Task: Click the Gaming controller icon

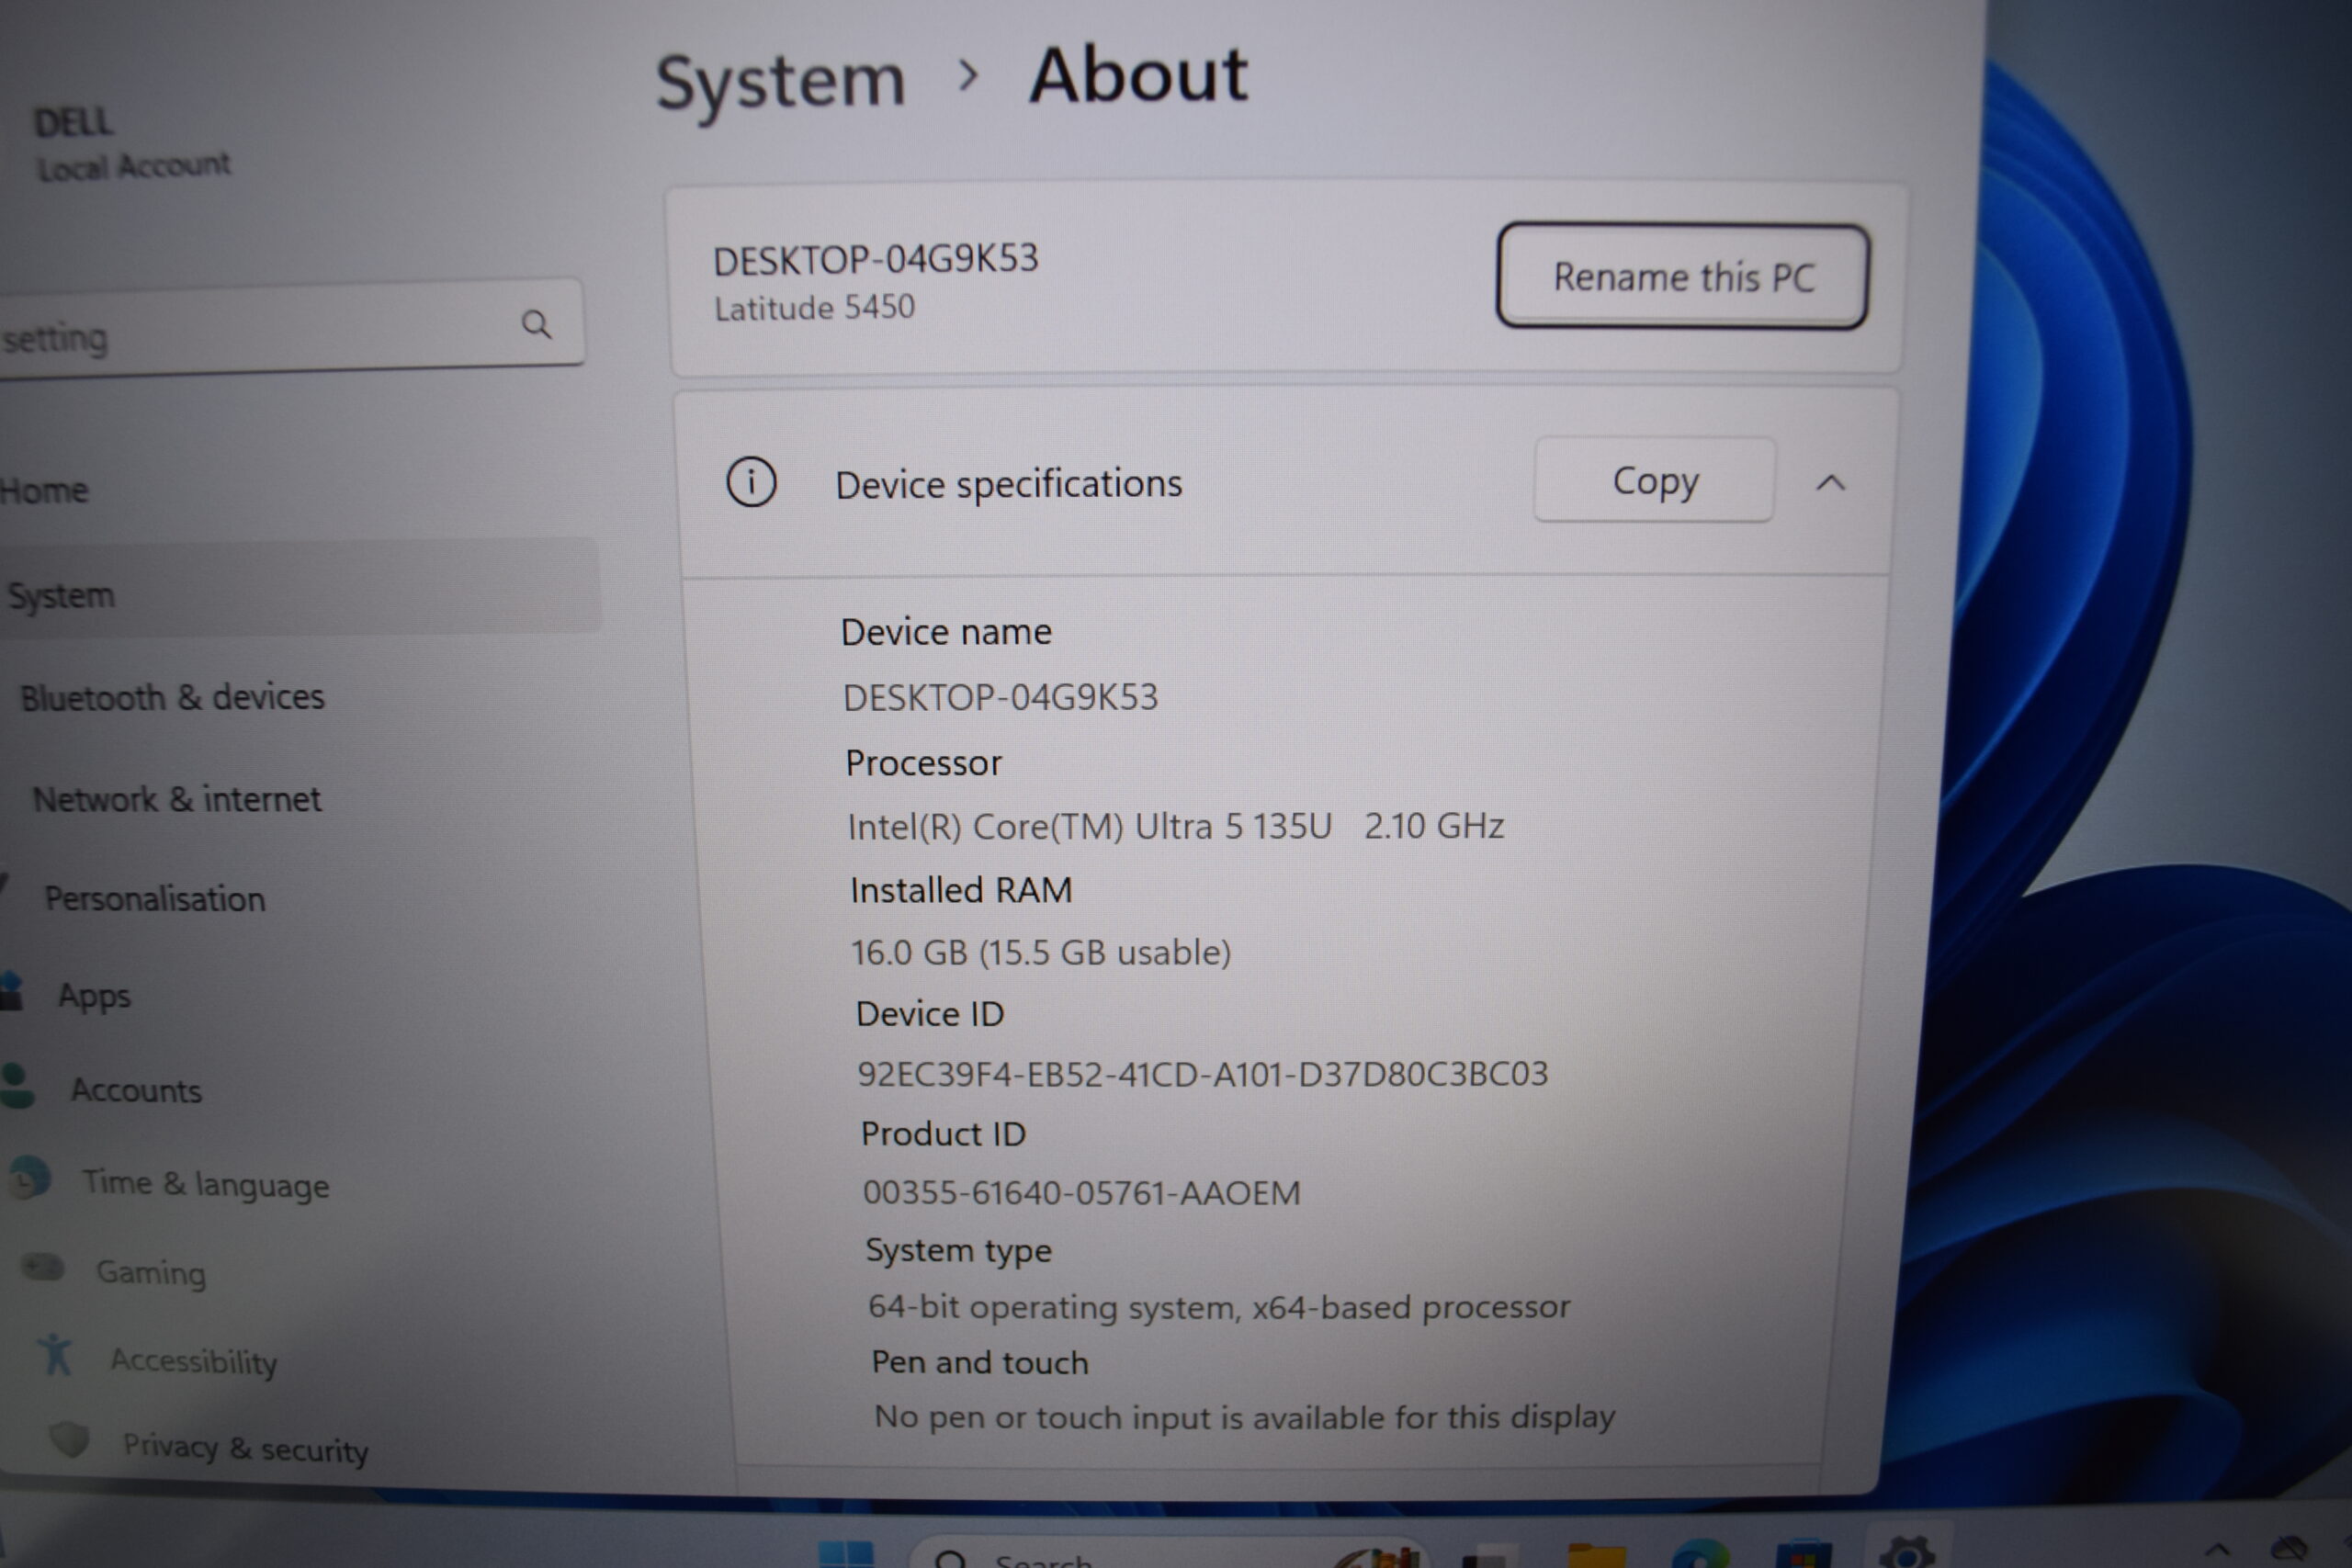Action: tap(43, 1268)
